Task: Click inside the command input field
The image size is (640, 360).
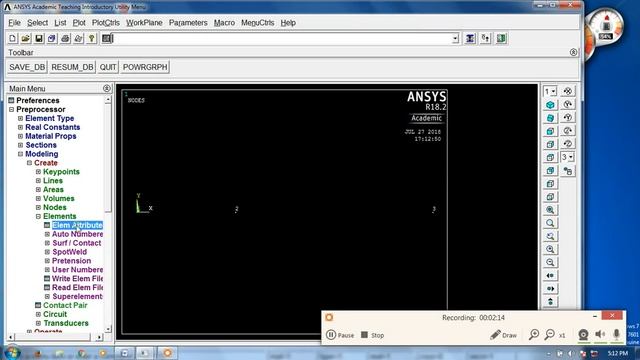Action: tap(282, 39)
